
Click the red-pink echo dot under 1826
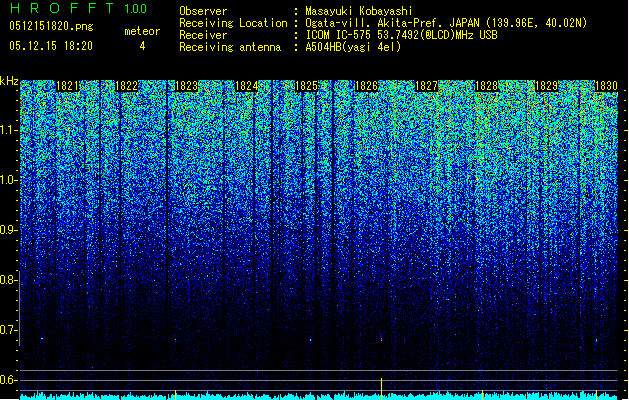coord(381,339)
